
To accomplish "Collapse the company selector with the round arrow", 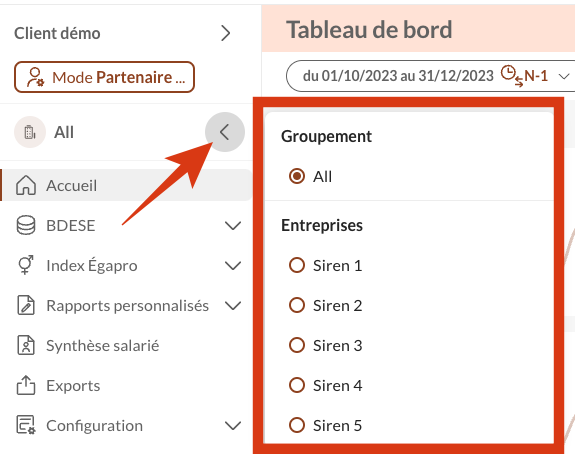I will click(x=225, y=132).
